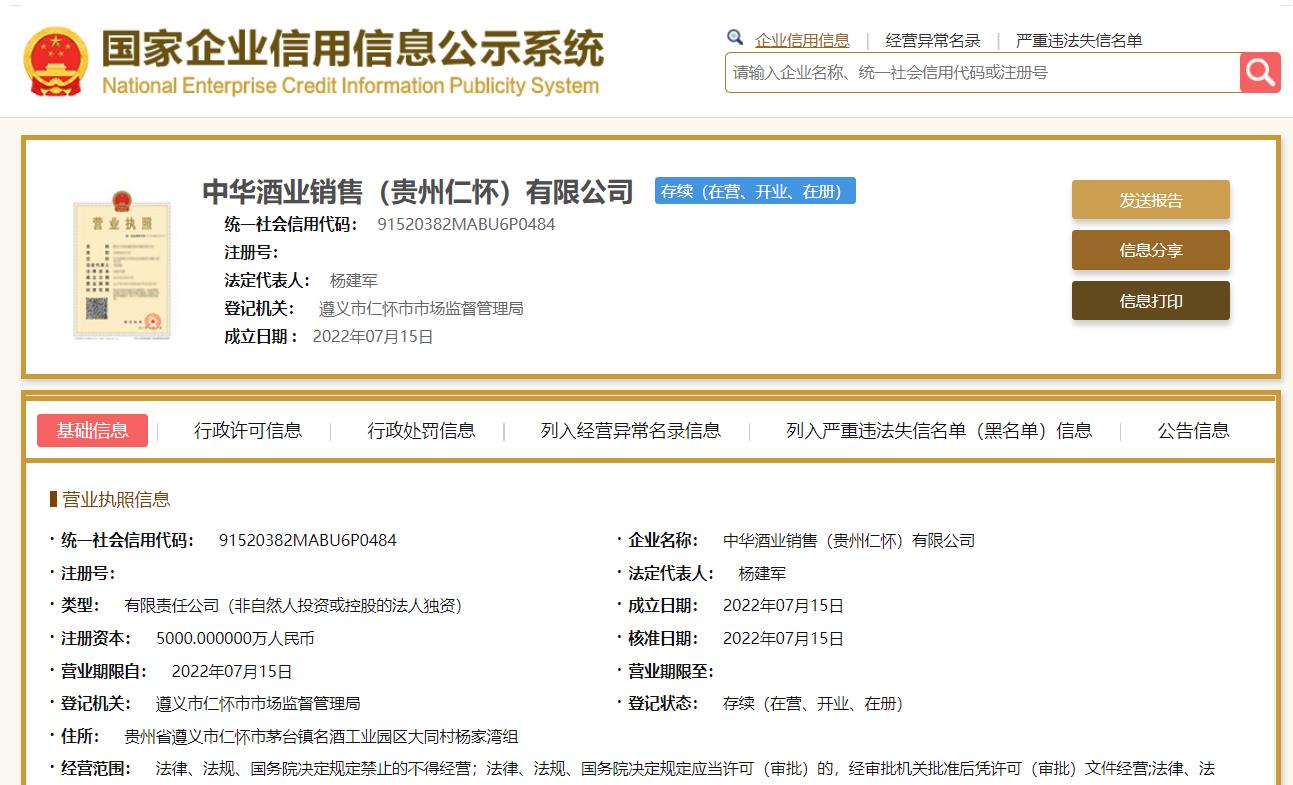
Task: Select the 企业信用信息 search category
Action: [802, 41]
